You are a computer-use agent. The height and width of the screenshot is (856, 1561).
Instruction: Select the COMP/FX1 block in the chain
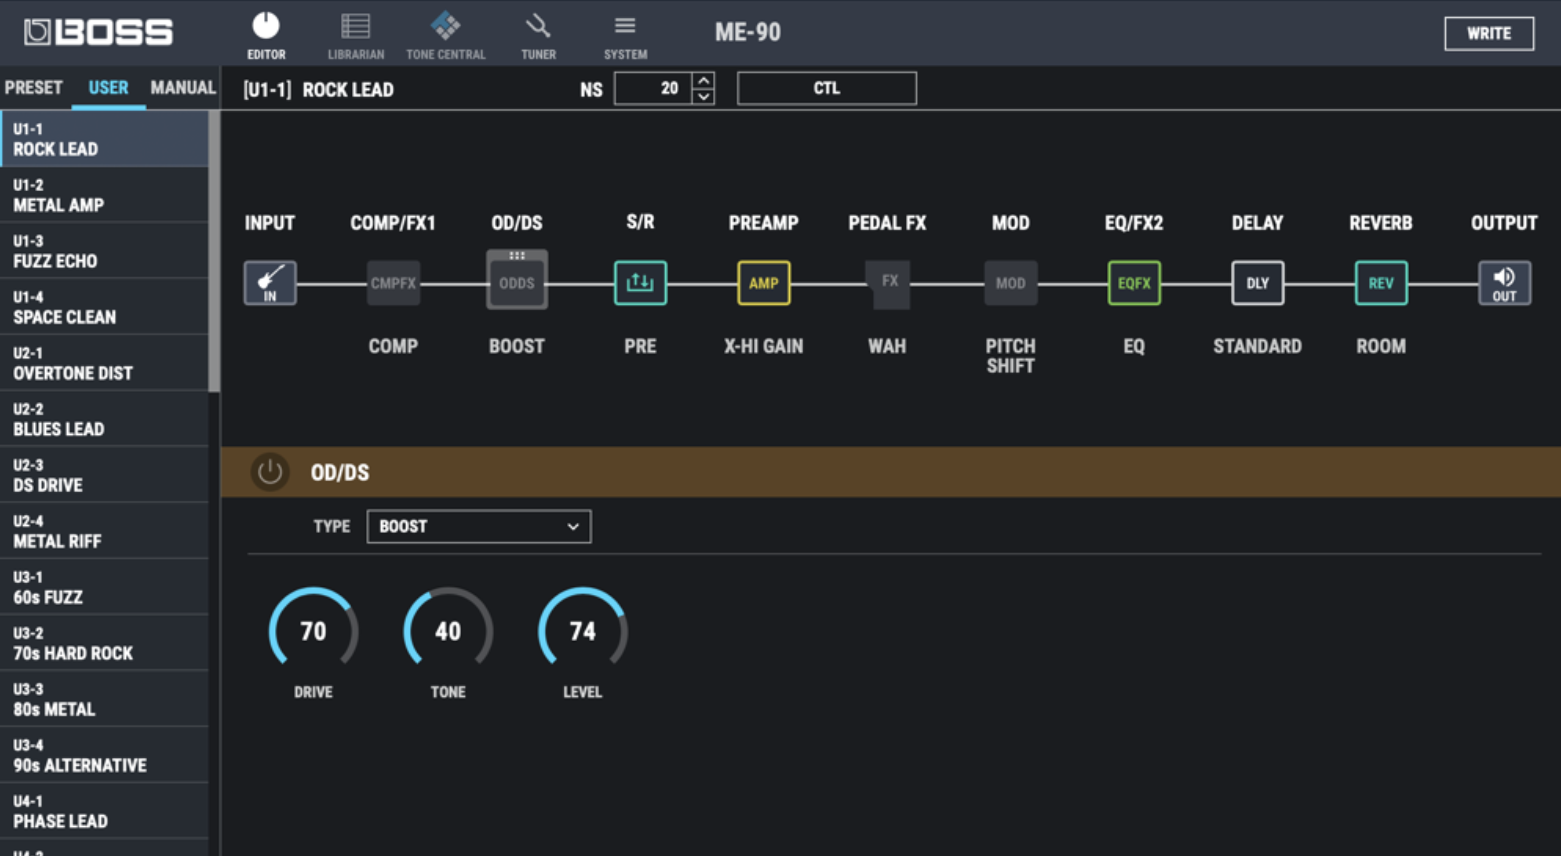click(x=393, y=282)
